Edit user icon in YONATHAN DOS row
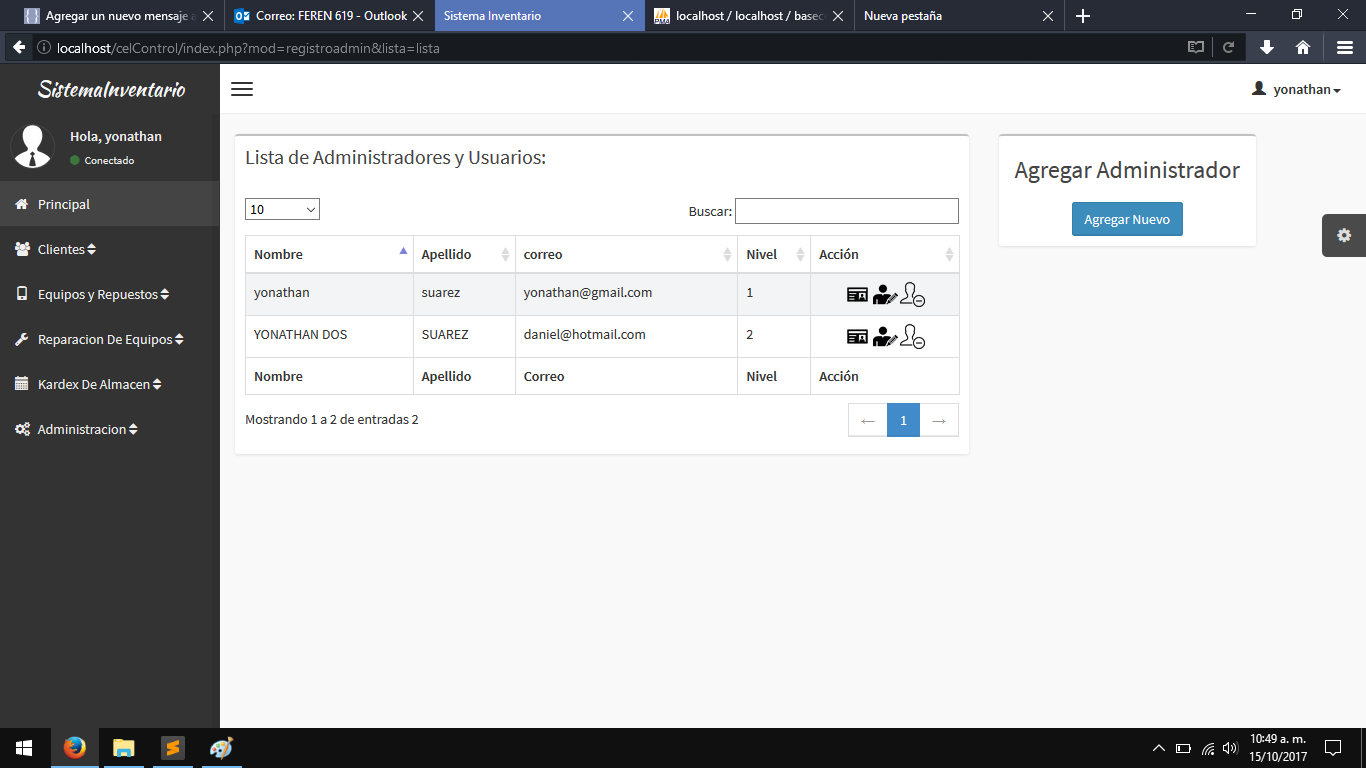This screenshot has height=768, width=1366. click(885, 337)
